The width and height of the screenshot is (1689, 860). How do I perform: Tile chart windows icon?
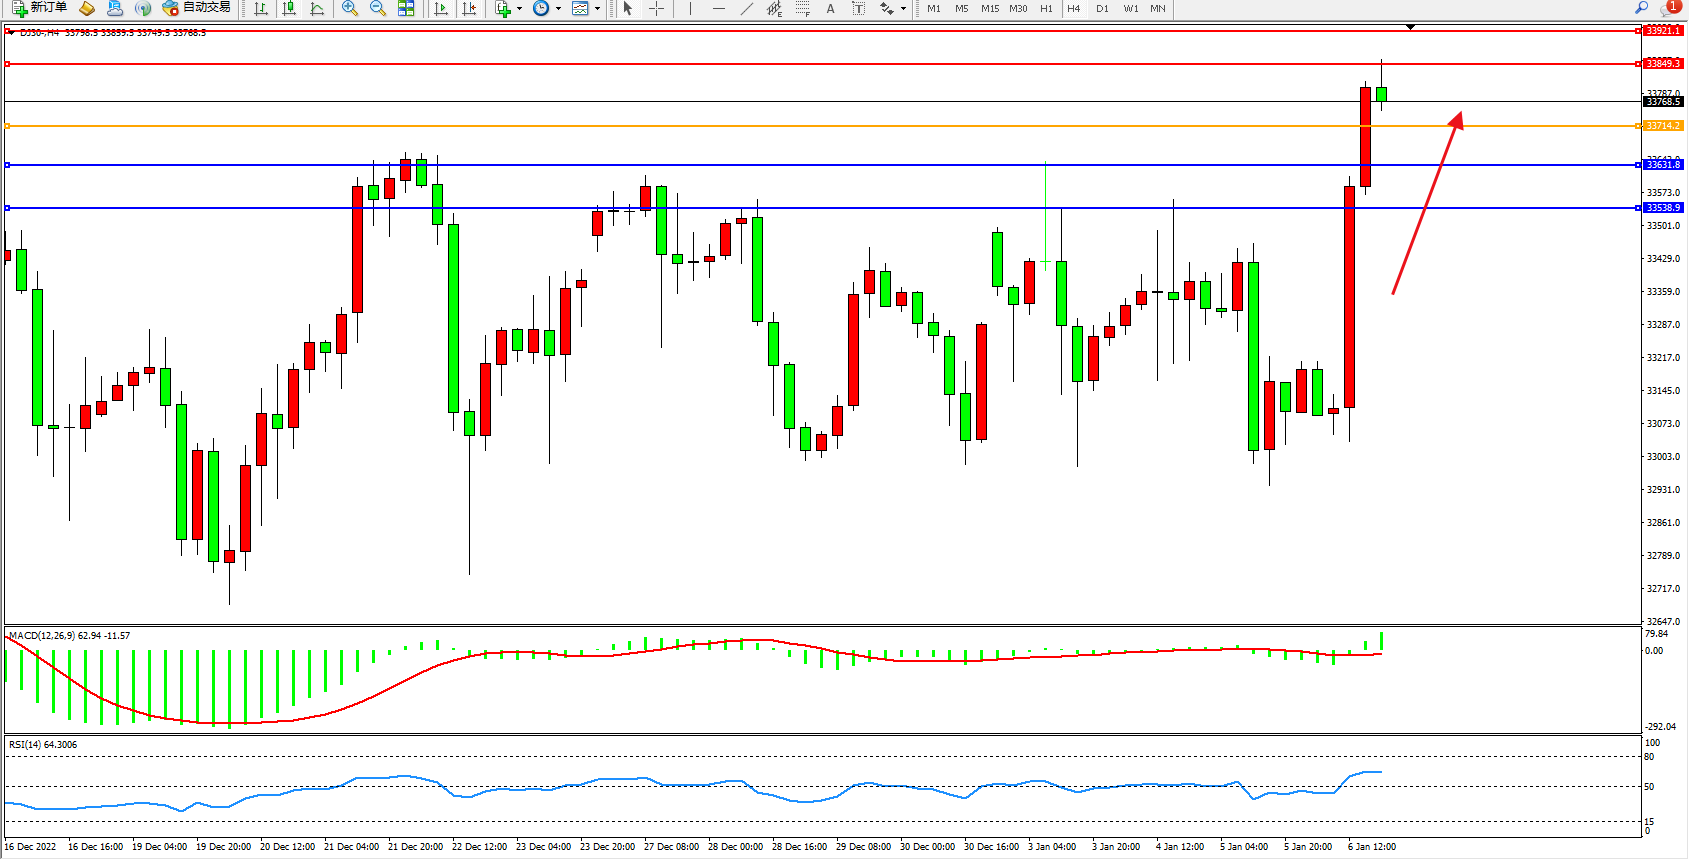coord(406,9)
